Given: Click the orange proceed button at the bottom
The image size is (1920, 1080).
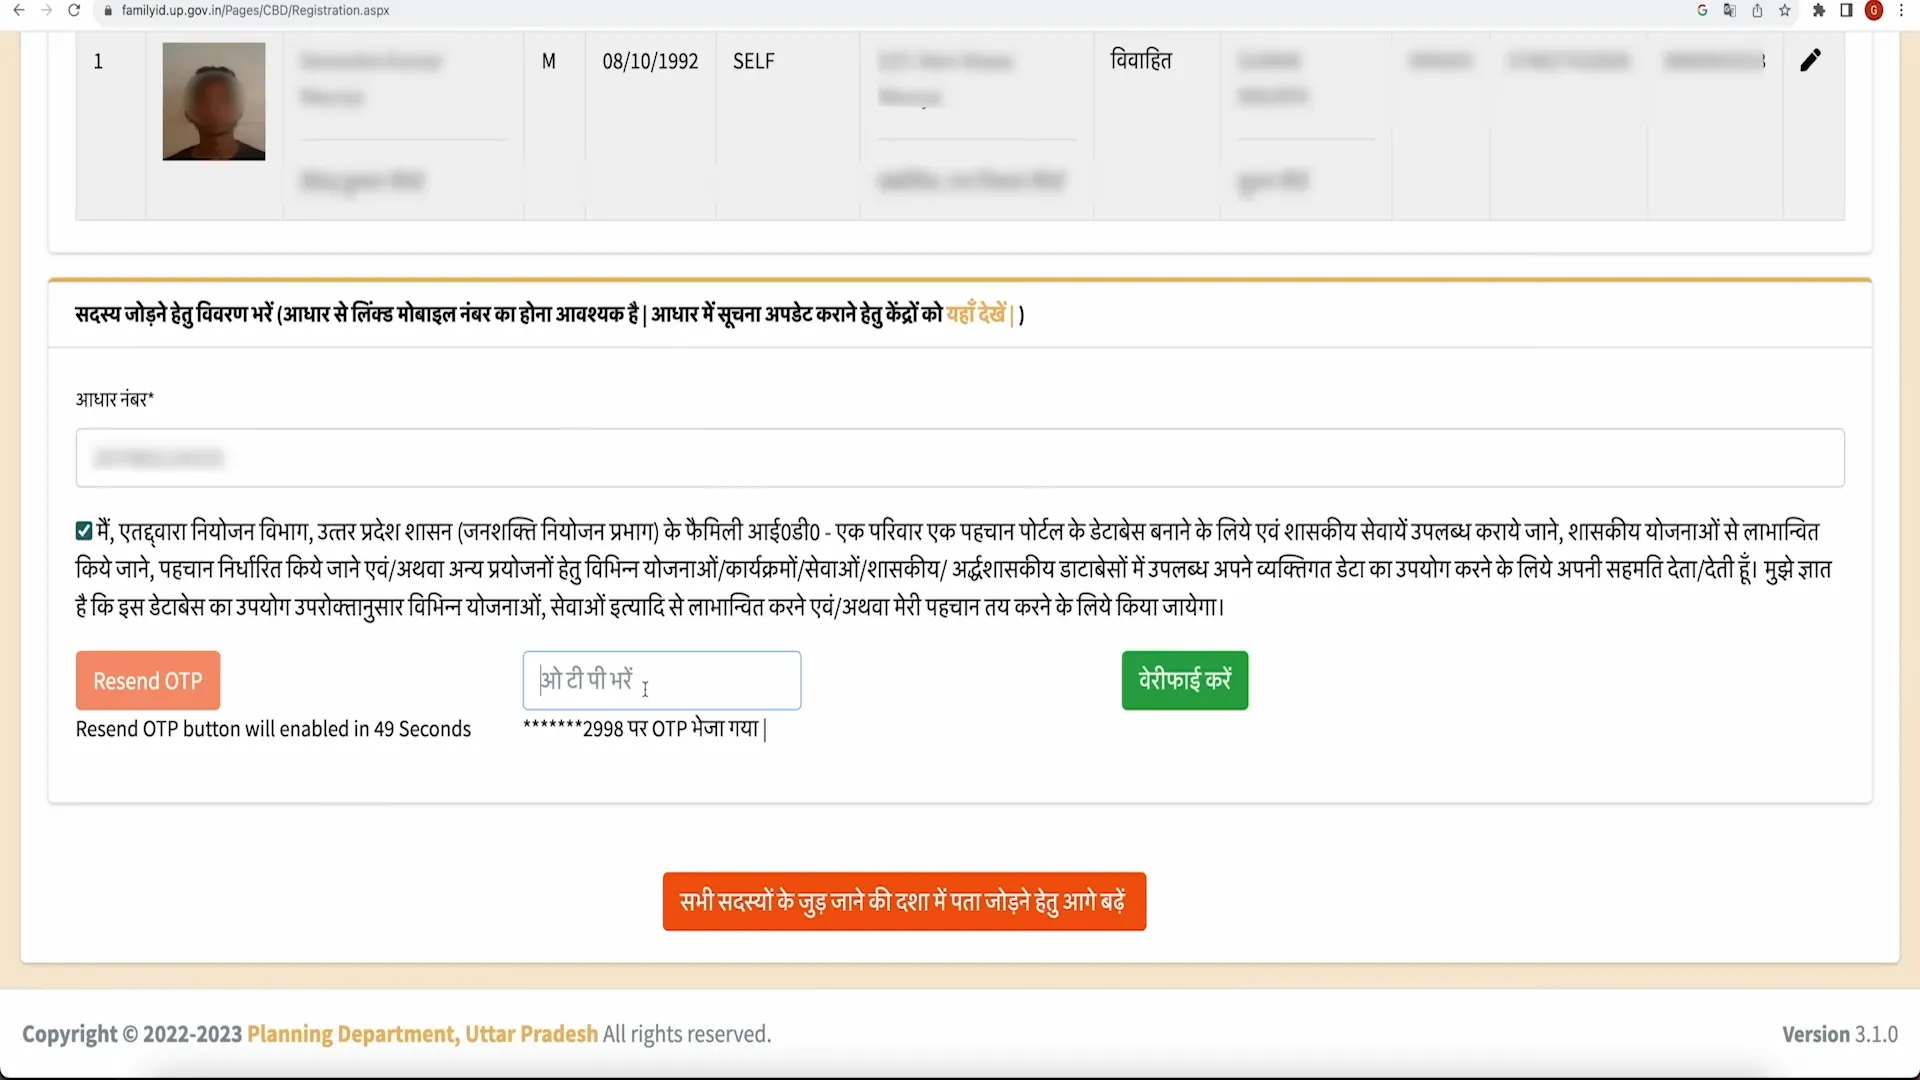Looking at the screenshot, I should tap(903, 901).
